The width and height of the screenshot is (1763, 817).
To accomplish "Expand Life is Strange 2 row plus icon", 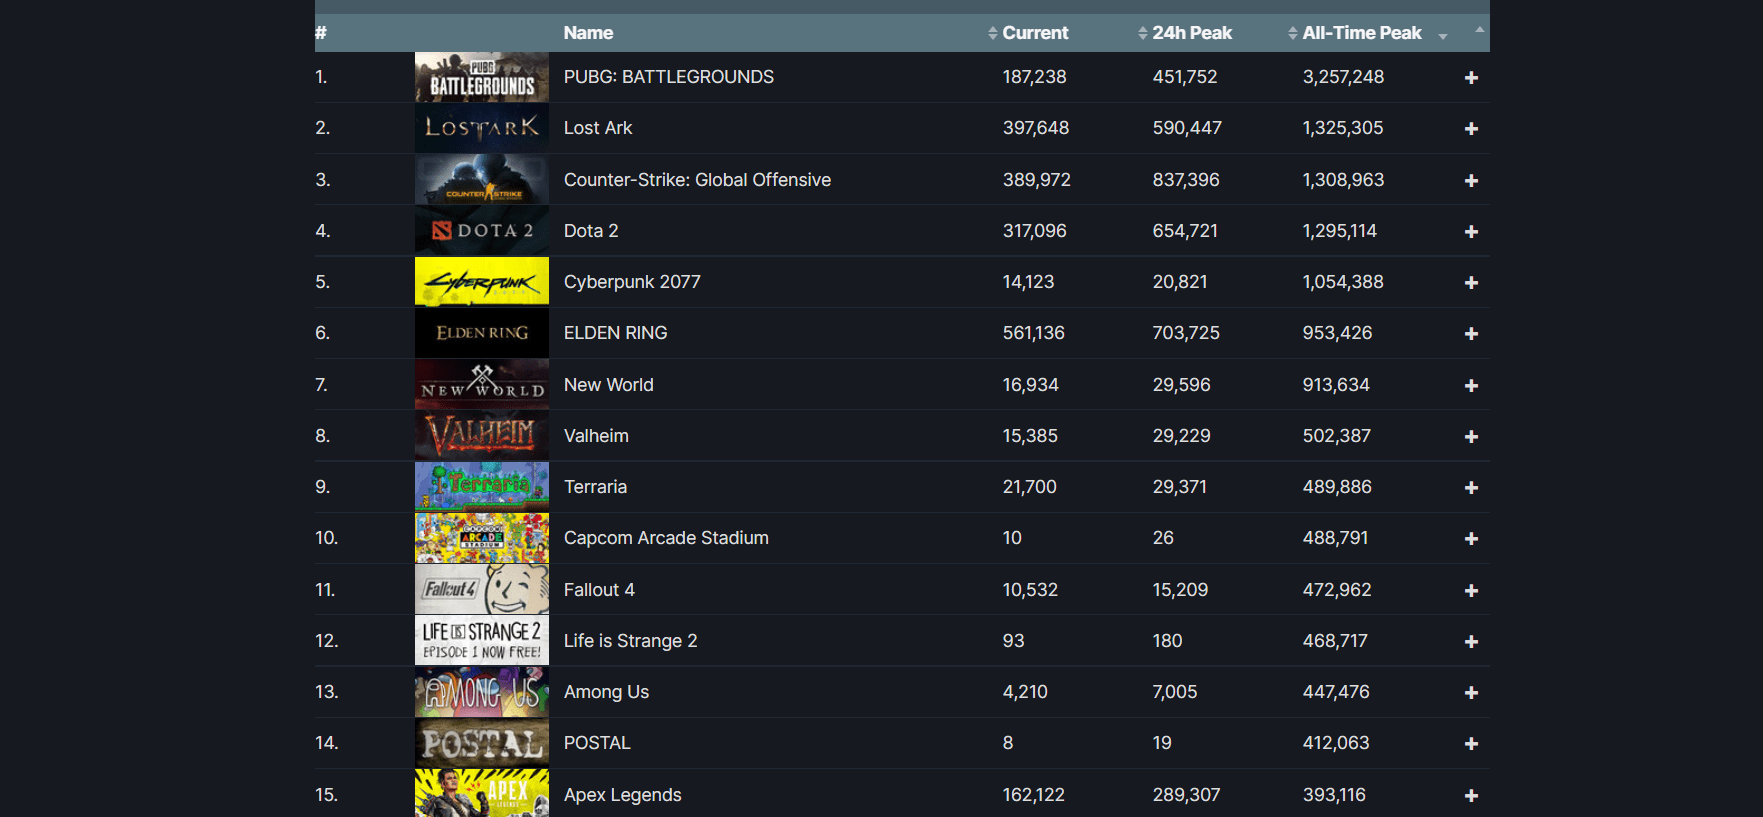I will [x=1471, y=642].
